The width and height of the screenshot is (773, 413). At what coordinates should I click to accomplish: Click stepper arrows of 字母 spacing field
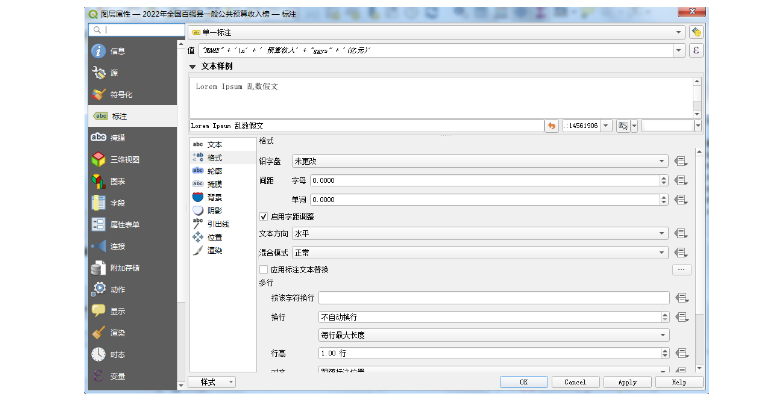click(x=664, y=180)
